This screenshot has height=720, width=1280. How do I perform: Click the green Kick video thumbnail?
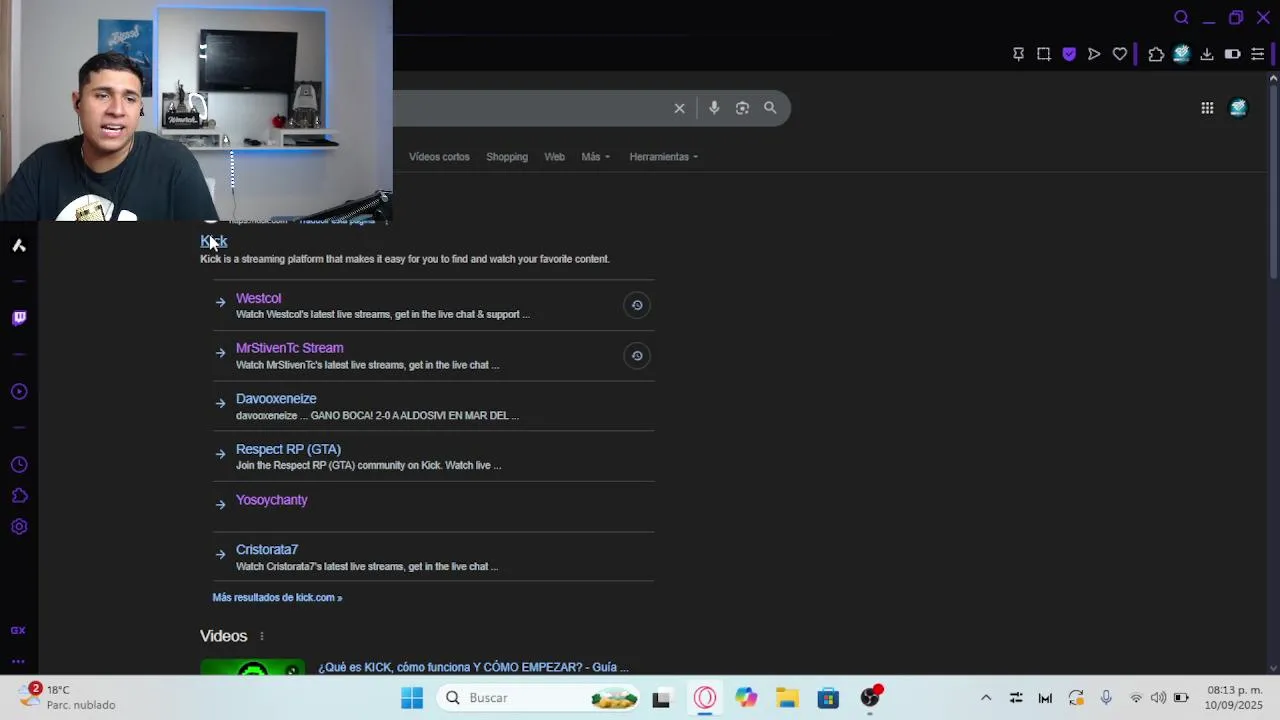pyautogui.click(x=252, y=667)
